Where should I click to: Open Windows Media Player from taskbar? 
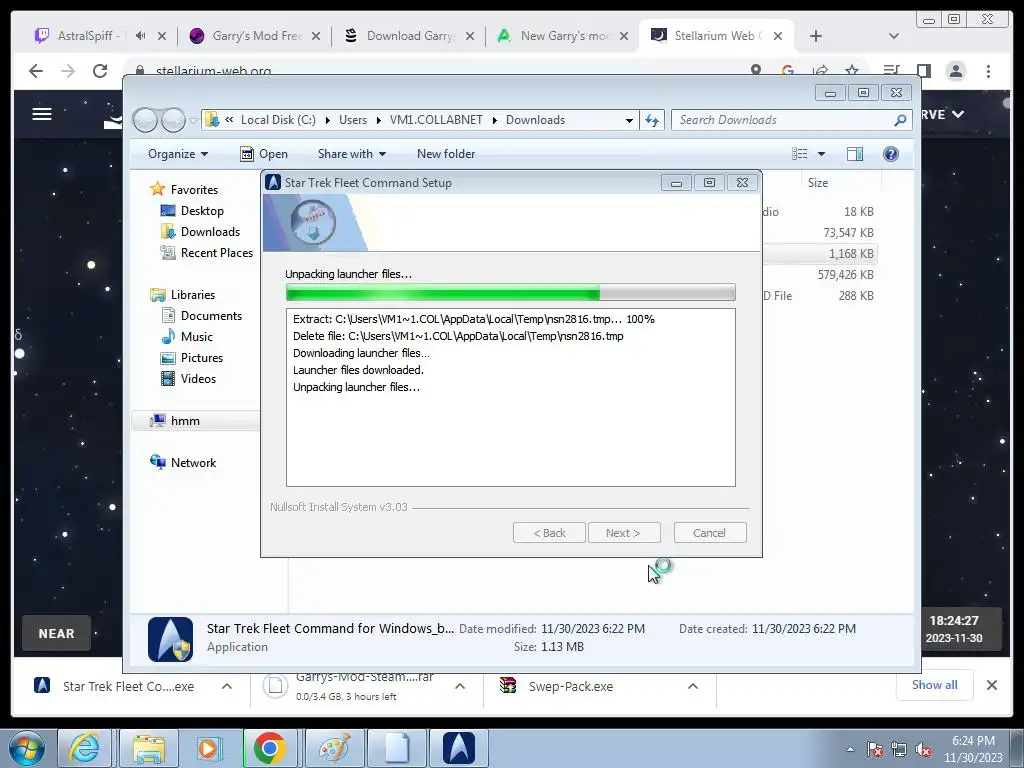coord(210,748)
